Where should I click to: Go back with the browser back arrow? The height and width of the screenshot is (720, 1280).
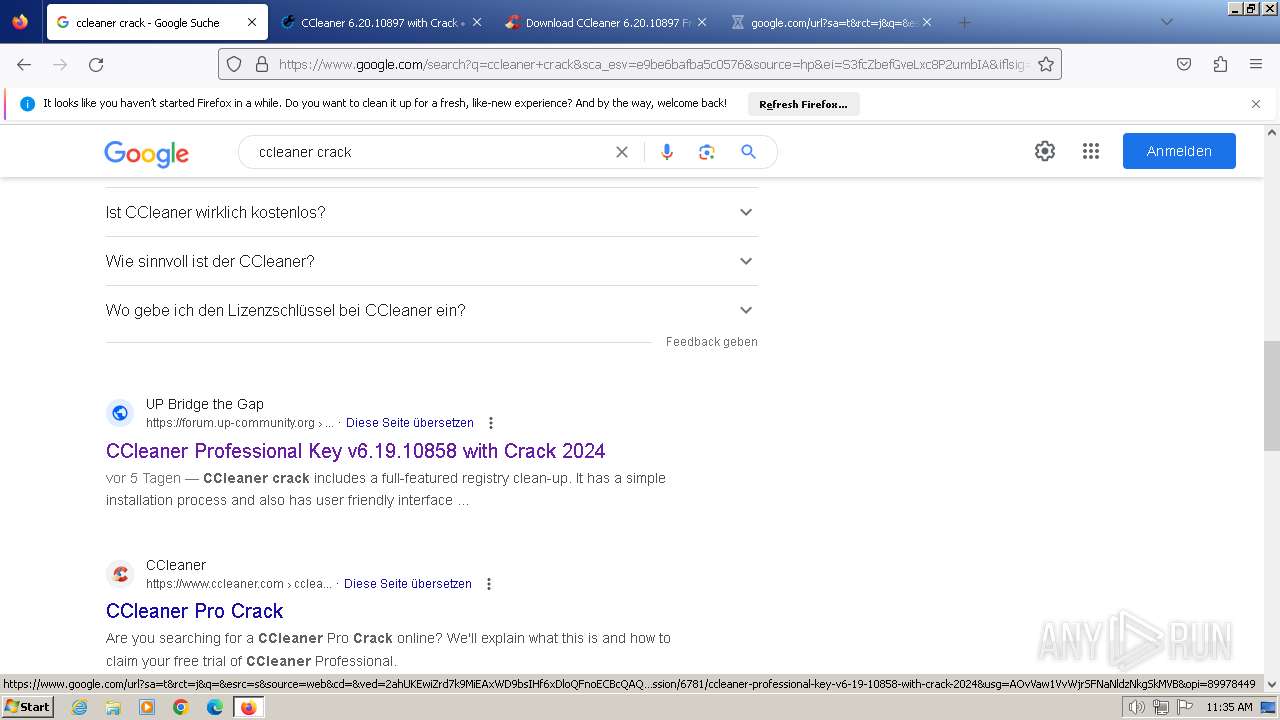coord(24,64)
